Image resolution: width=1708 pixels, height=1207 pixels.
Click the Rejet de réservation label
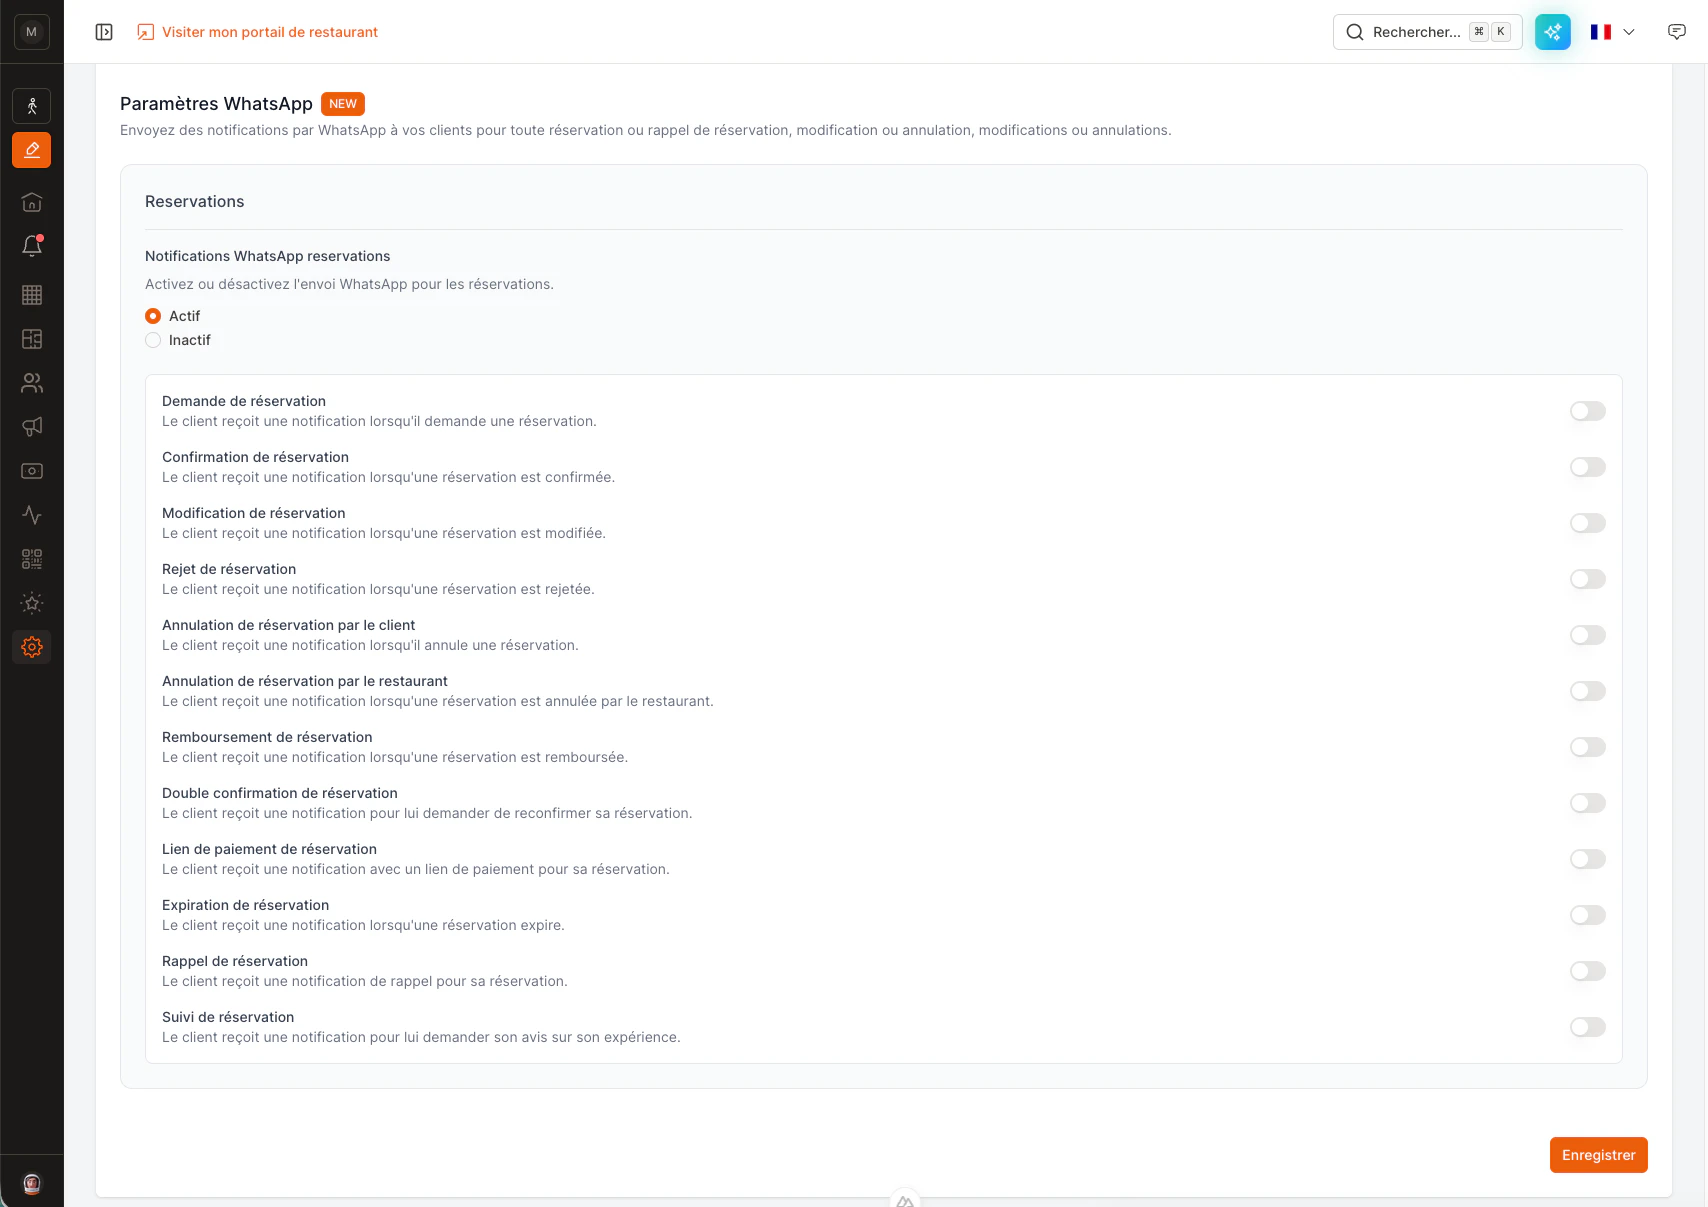click(229, 569)
